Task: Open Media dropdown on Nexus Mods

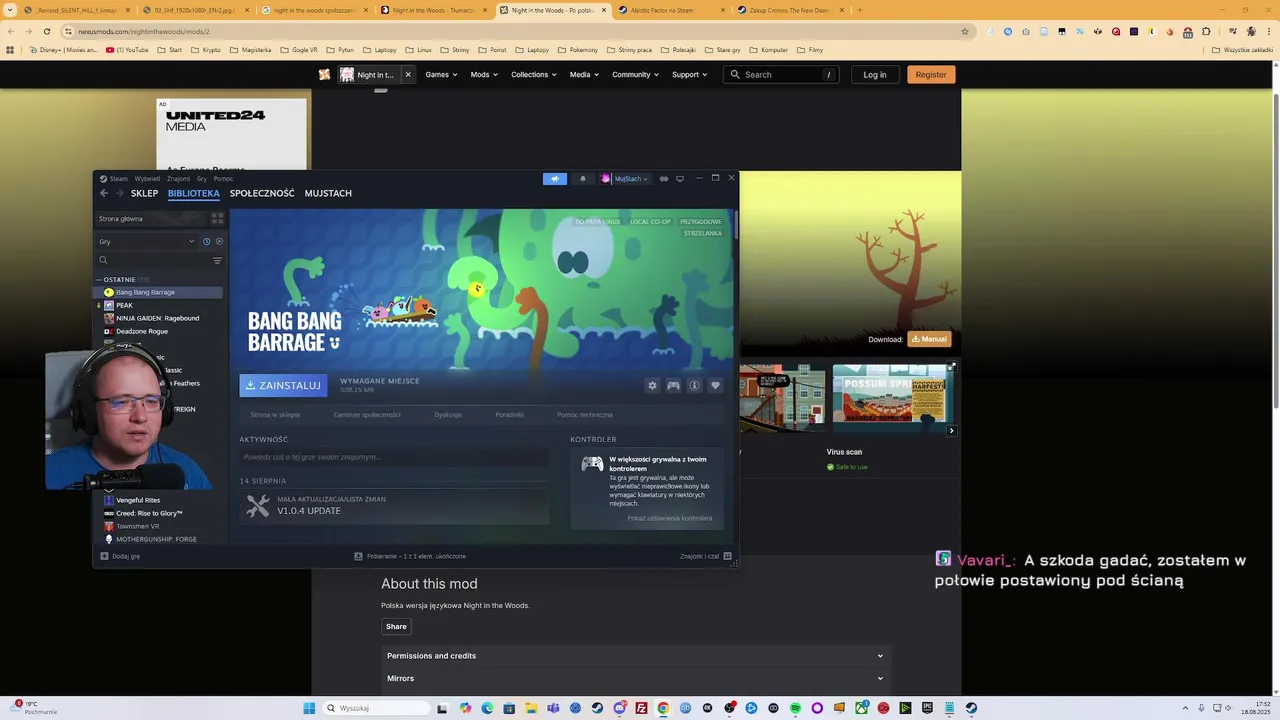Action: click(584, 74)
